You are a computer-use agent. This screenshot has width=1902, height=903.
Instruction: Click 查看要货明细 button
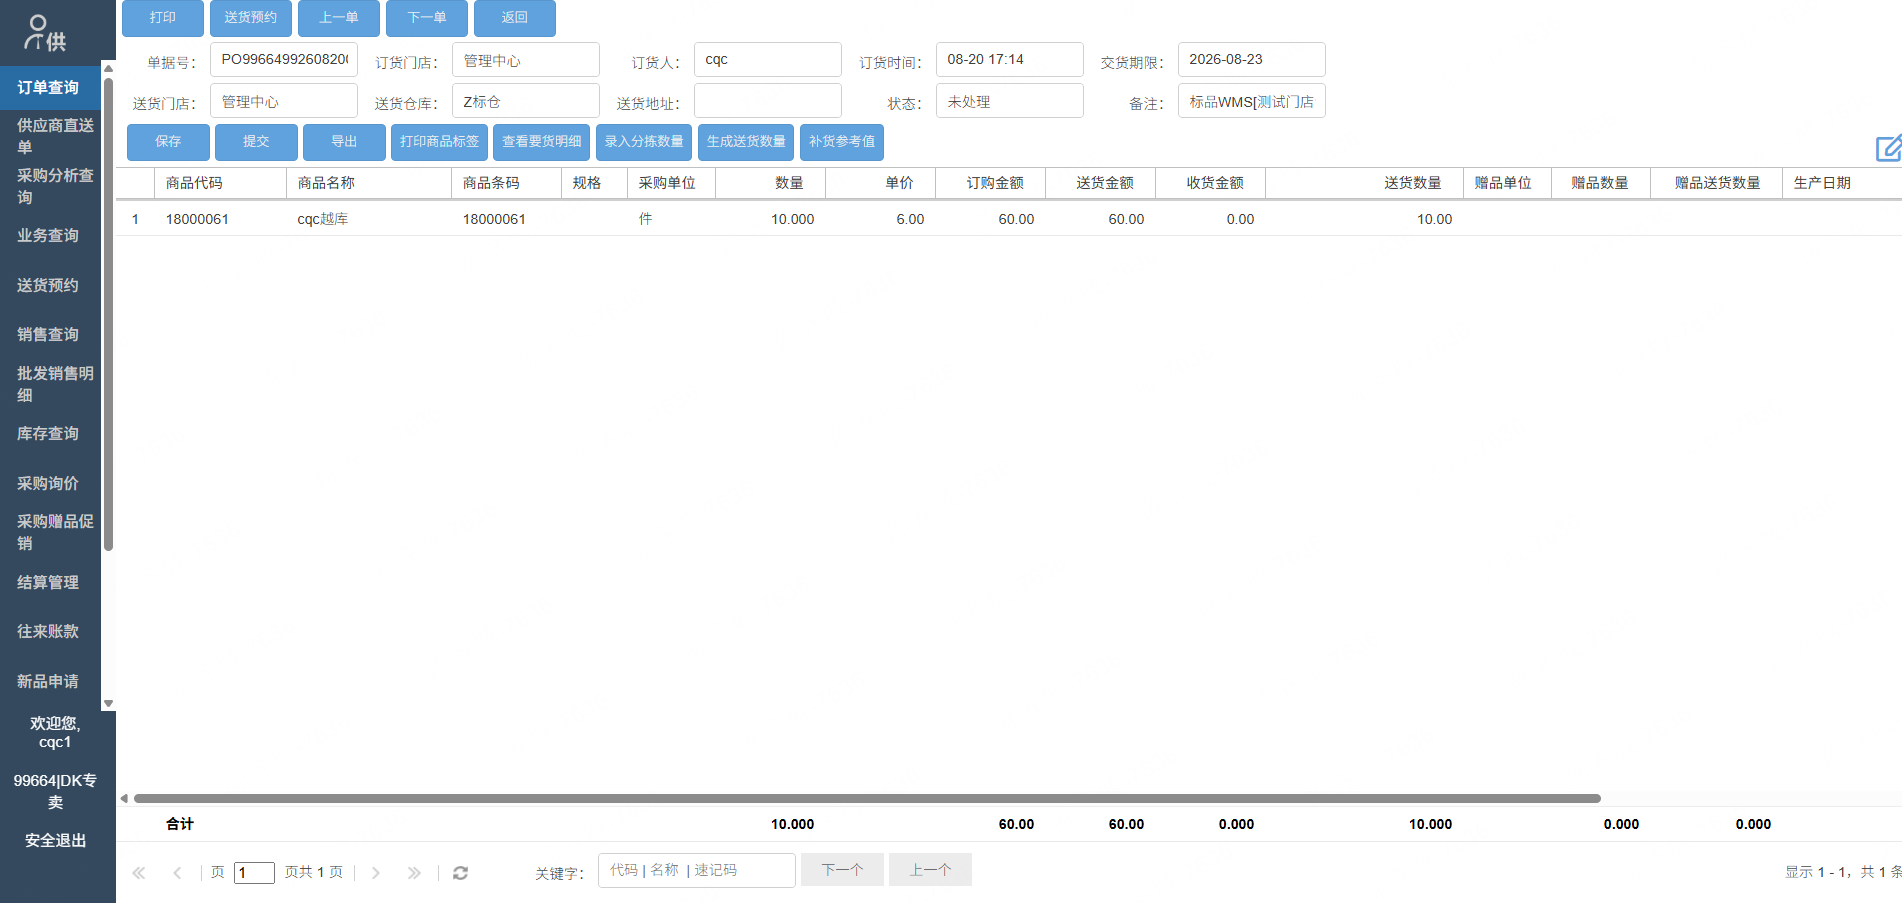(x=542, y=142)
